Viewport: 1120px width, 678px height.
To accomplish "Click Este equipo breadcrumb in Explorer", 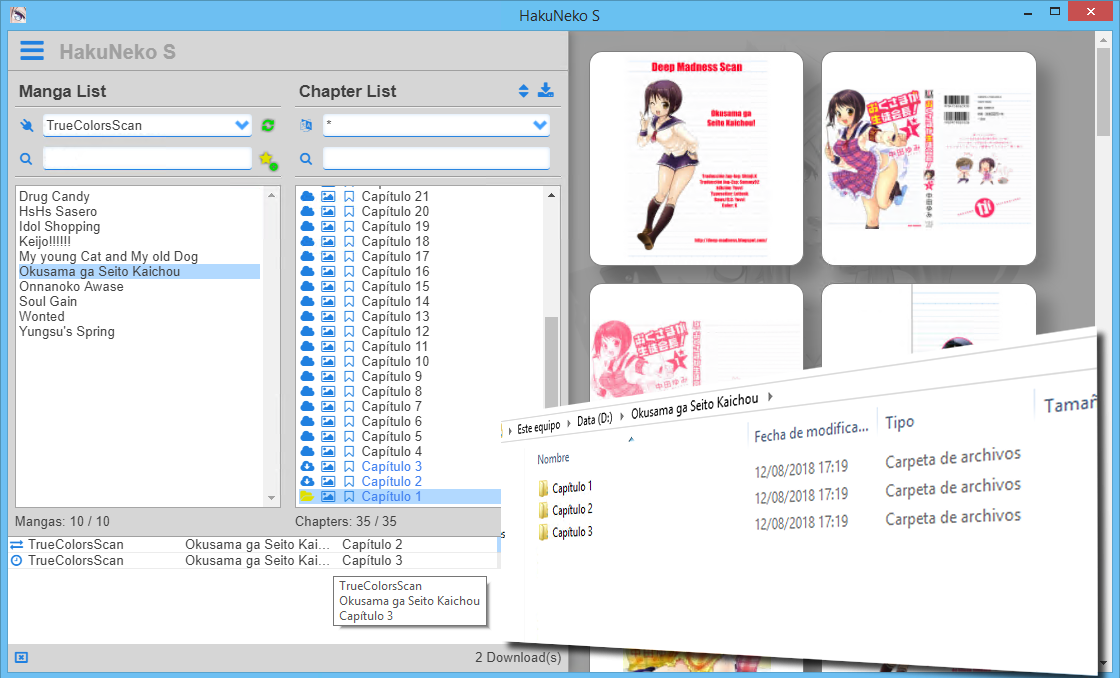I will [x=539, y=427].
